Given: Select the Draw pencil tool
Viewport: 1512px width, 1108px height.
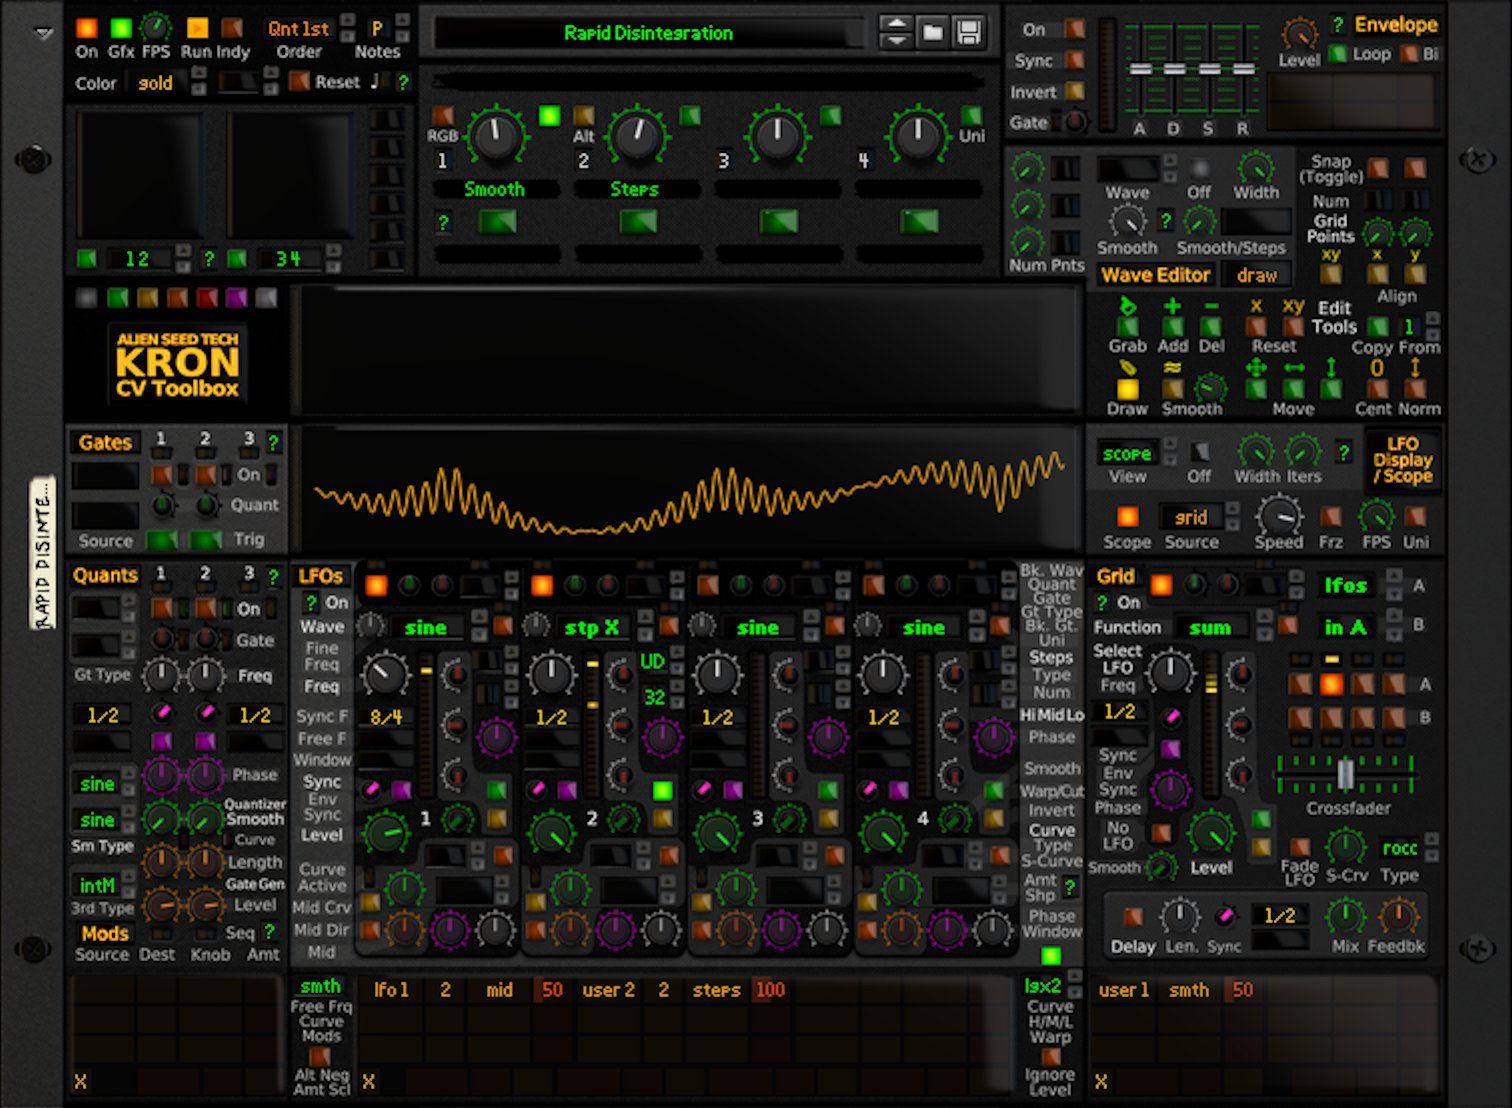Looking at the screenshot, I should click(x=1126, y=387).
